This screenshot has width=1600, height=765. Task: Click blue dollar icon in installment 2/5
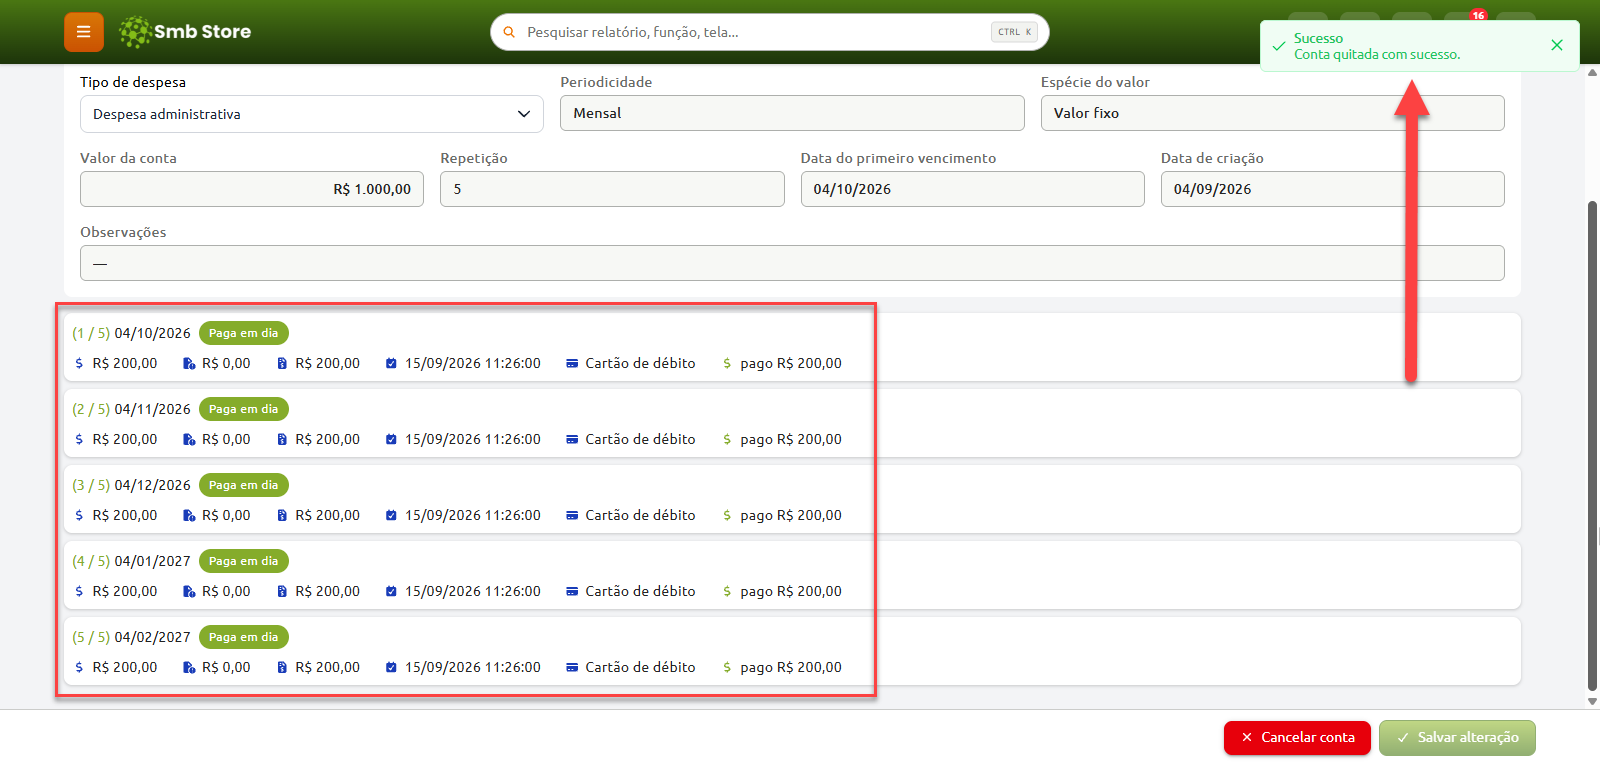coord(79,439)
